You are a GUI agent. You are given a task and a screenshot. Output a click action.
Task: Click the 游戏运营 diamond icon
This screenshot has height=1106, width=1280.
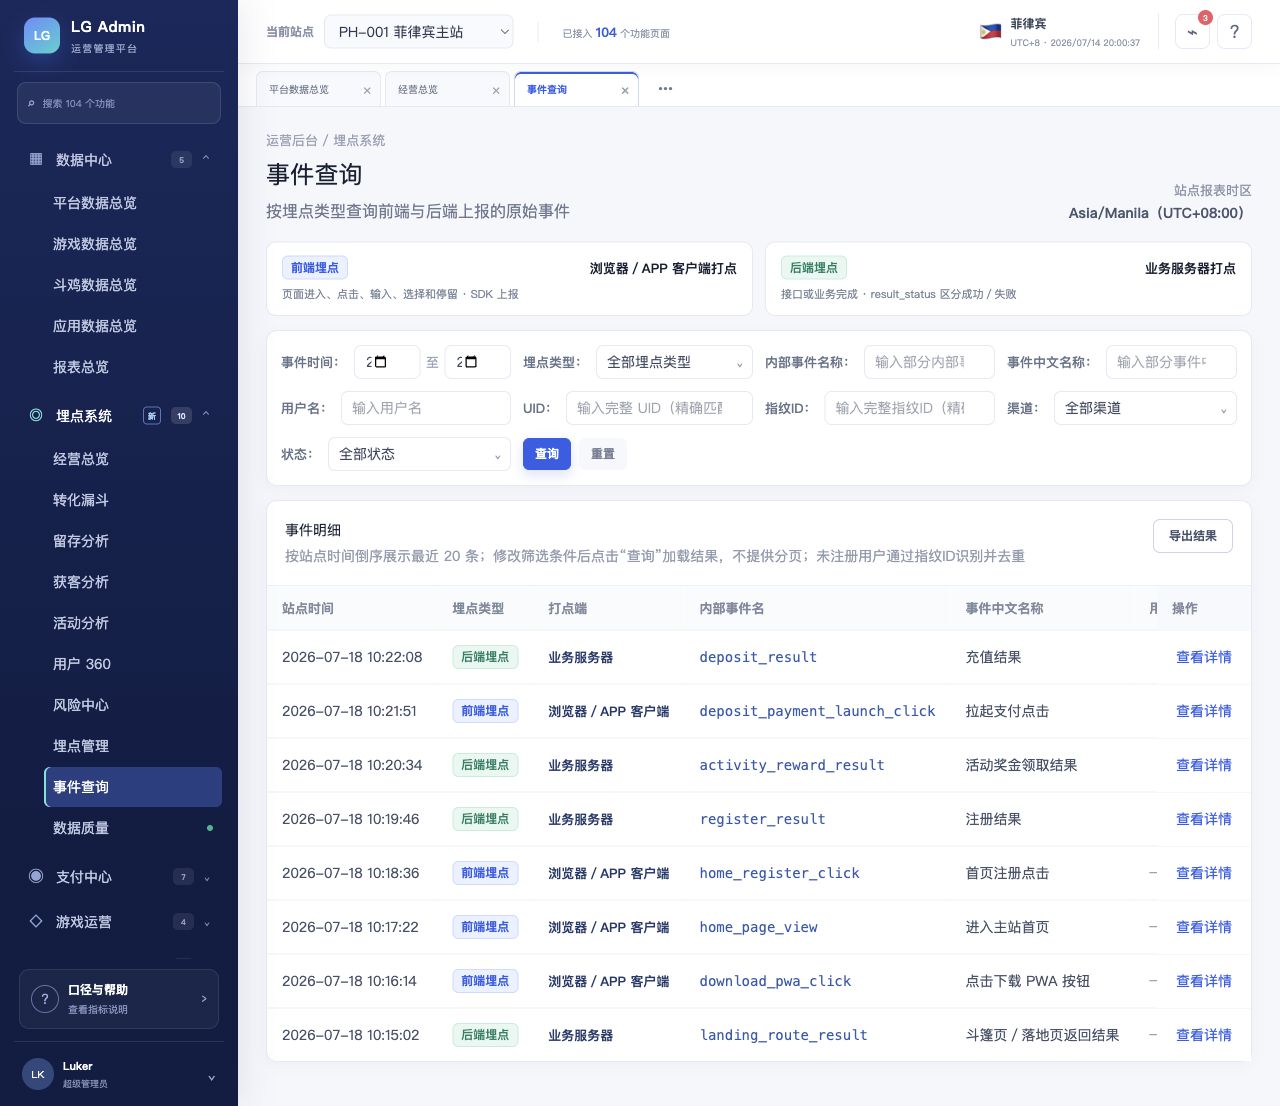point(36,921)
